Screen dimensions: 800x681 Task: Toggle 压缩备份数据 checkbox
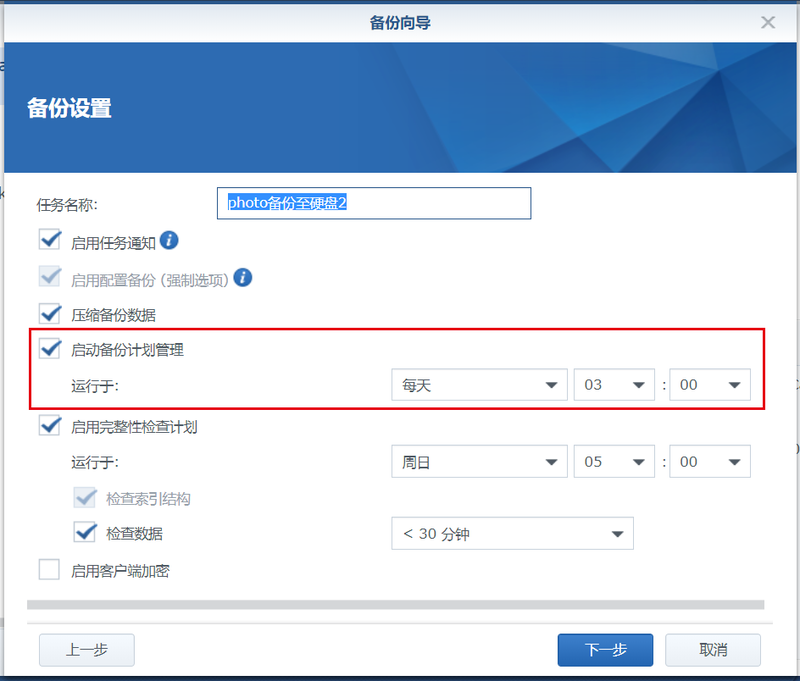pos(50,313)
